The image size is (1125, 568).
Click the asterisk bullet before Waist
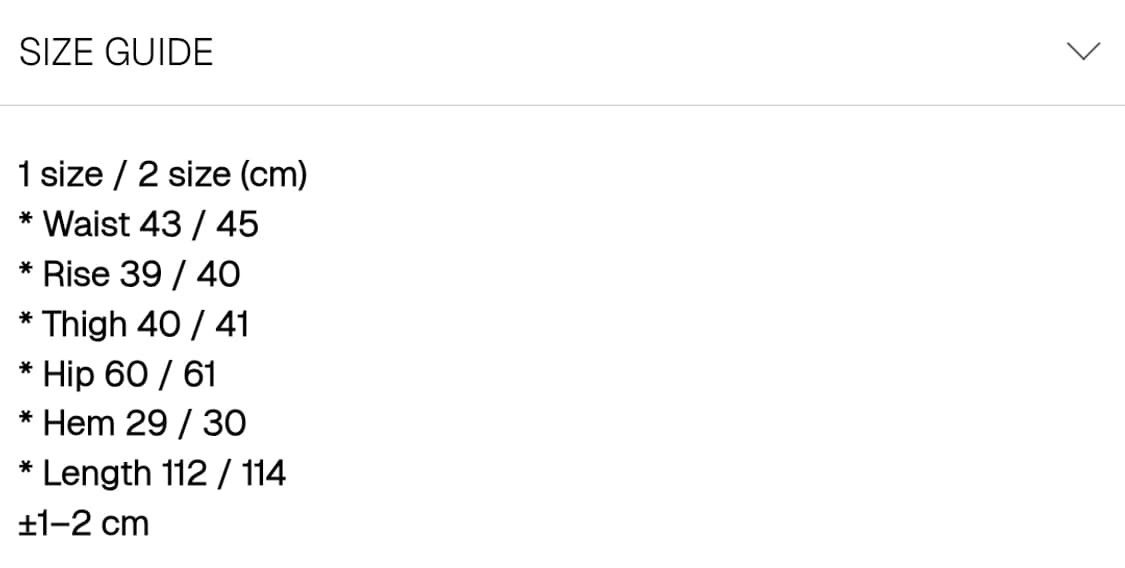pos(26,221)
